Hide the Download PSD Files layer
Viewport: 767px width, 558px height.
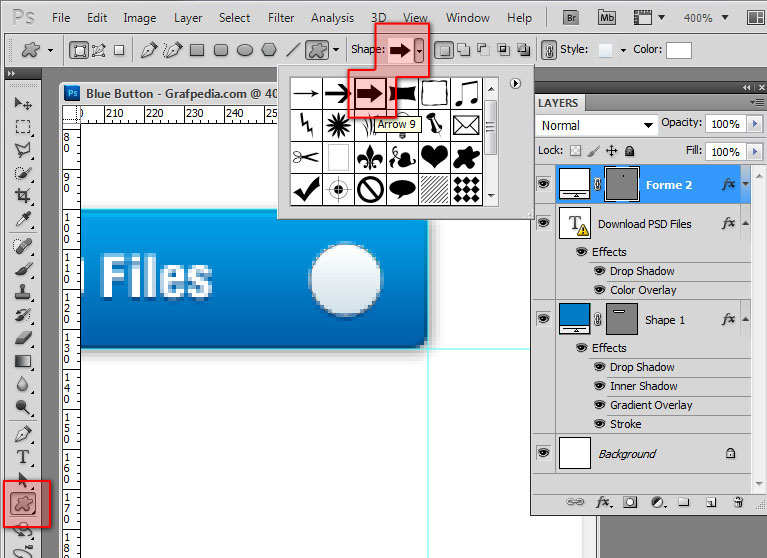tap(543, 223)
